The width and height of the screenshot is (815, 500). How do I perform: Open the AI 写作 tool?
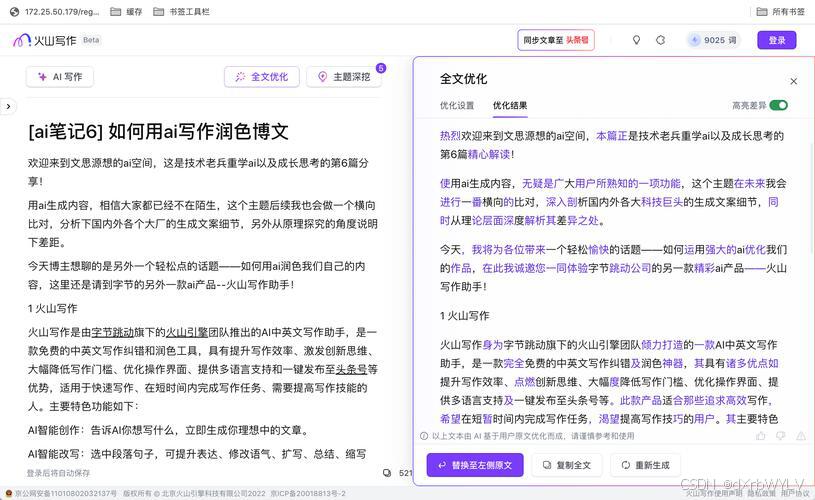[x=60, y=77]
